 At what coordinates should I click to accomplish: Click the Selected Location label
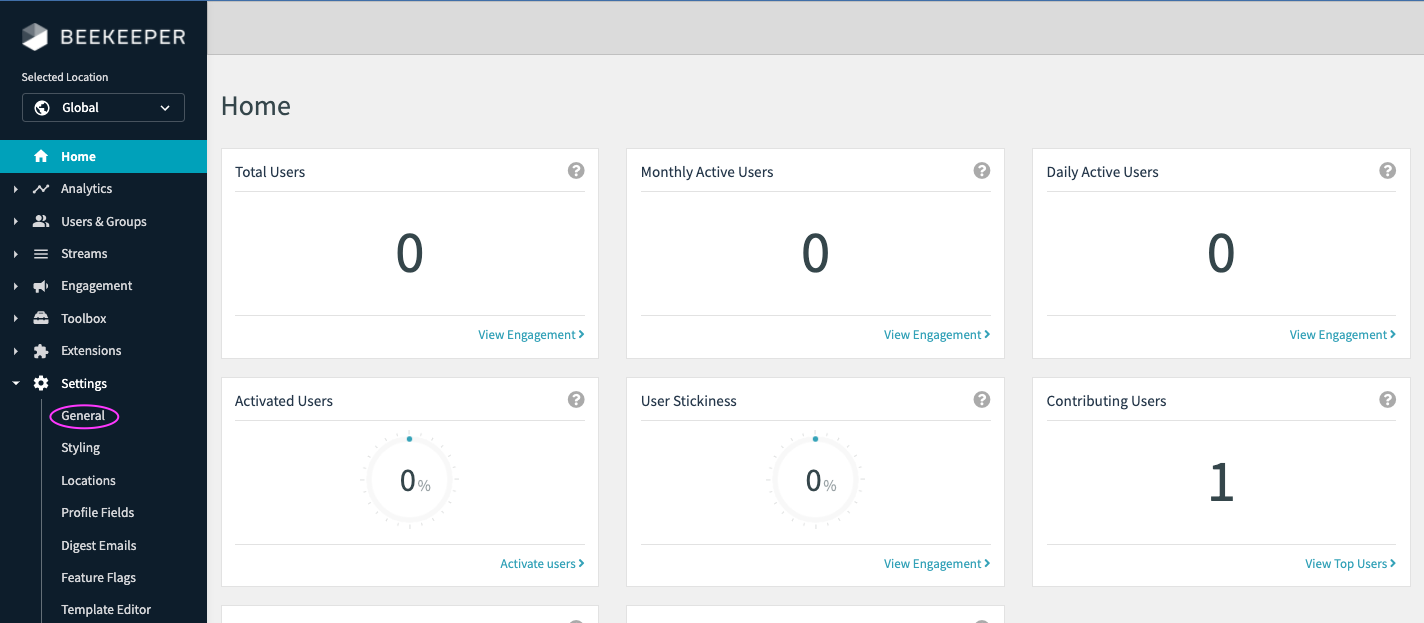point(65,77)
